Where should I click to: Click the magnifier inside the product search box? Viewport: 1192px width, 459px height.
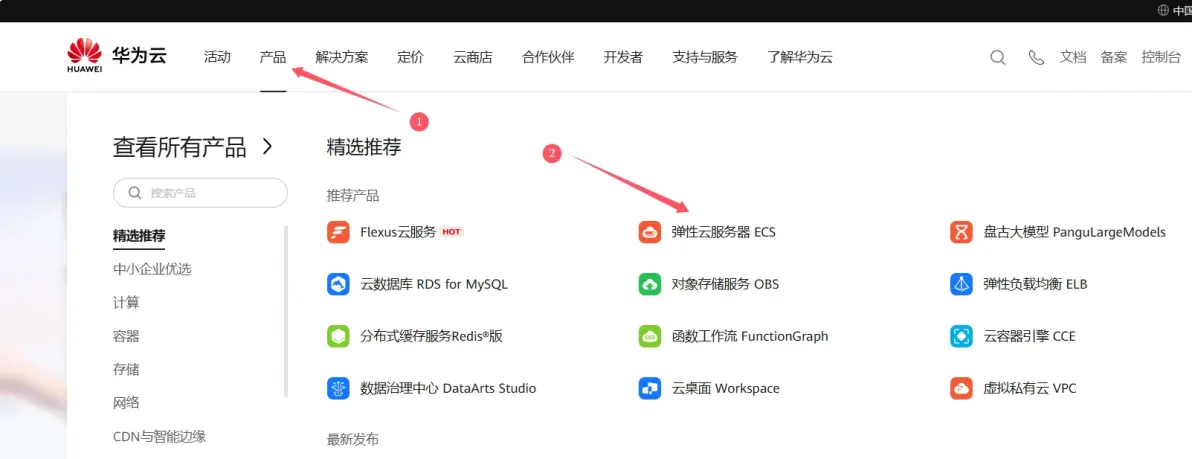pos(135,193)
